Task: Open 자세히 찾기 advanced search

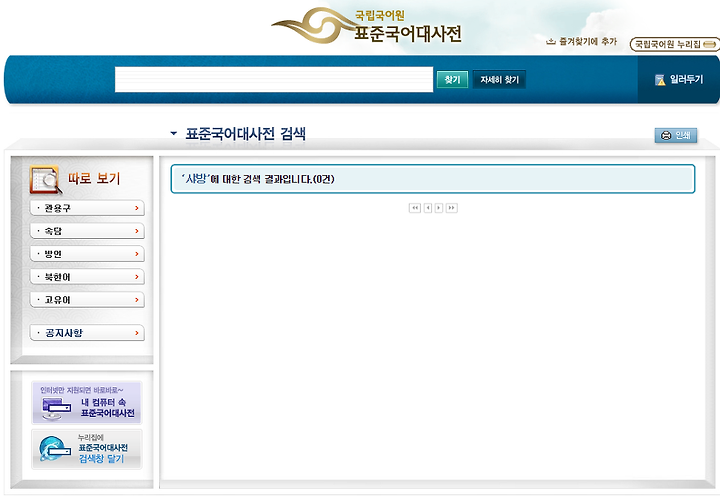Action: (x=499, y=79)
